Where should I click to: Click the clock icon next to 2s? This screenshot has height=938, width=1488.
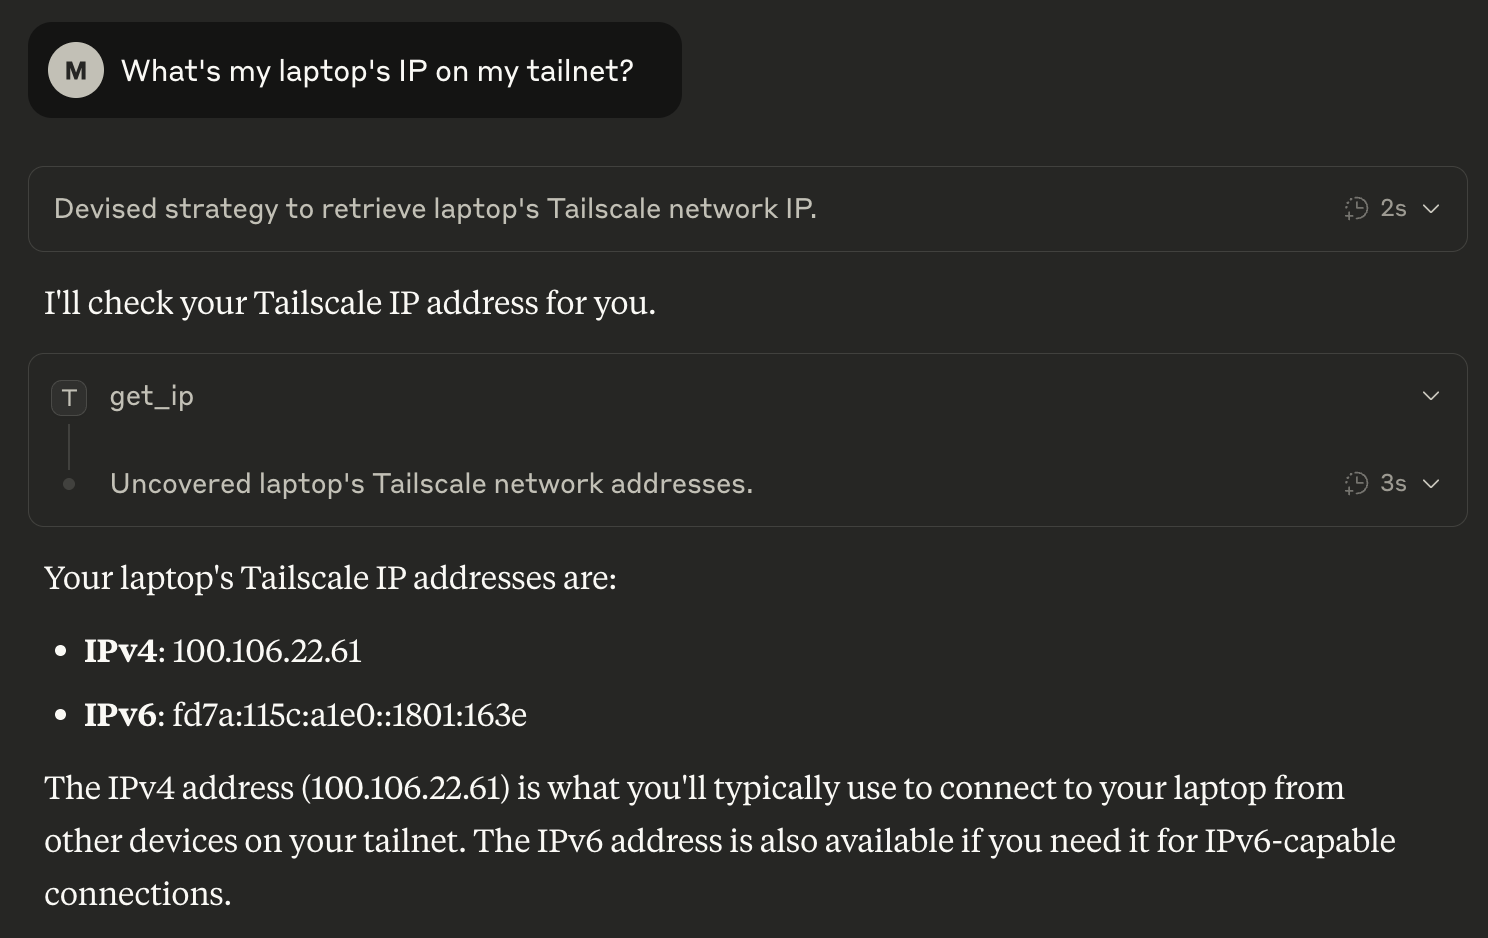[1356, 208]
